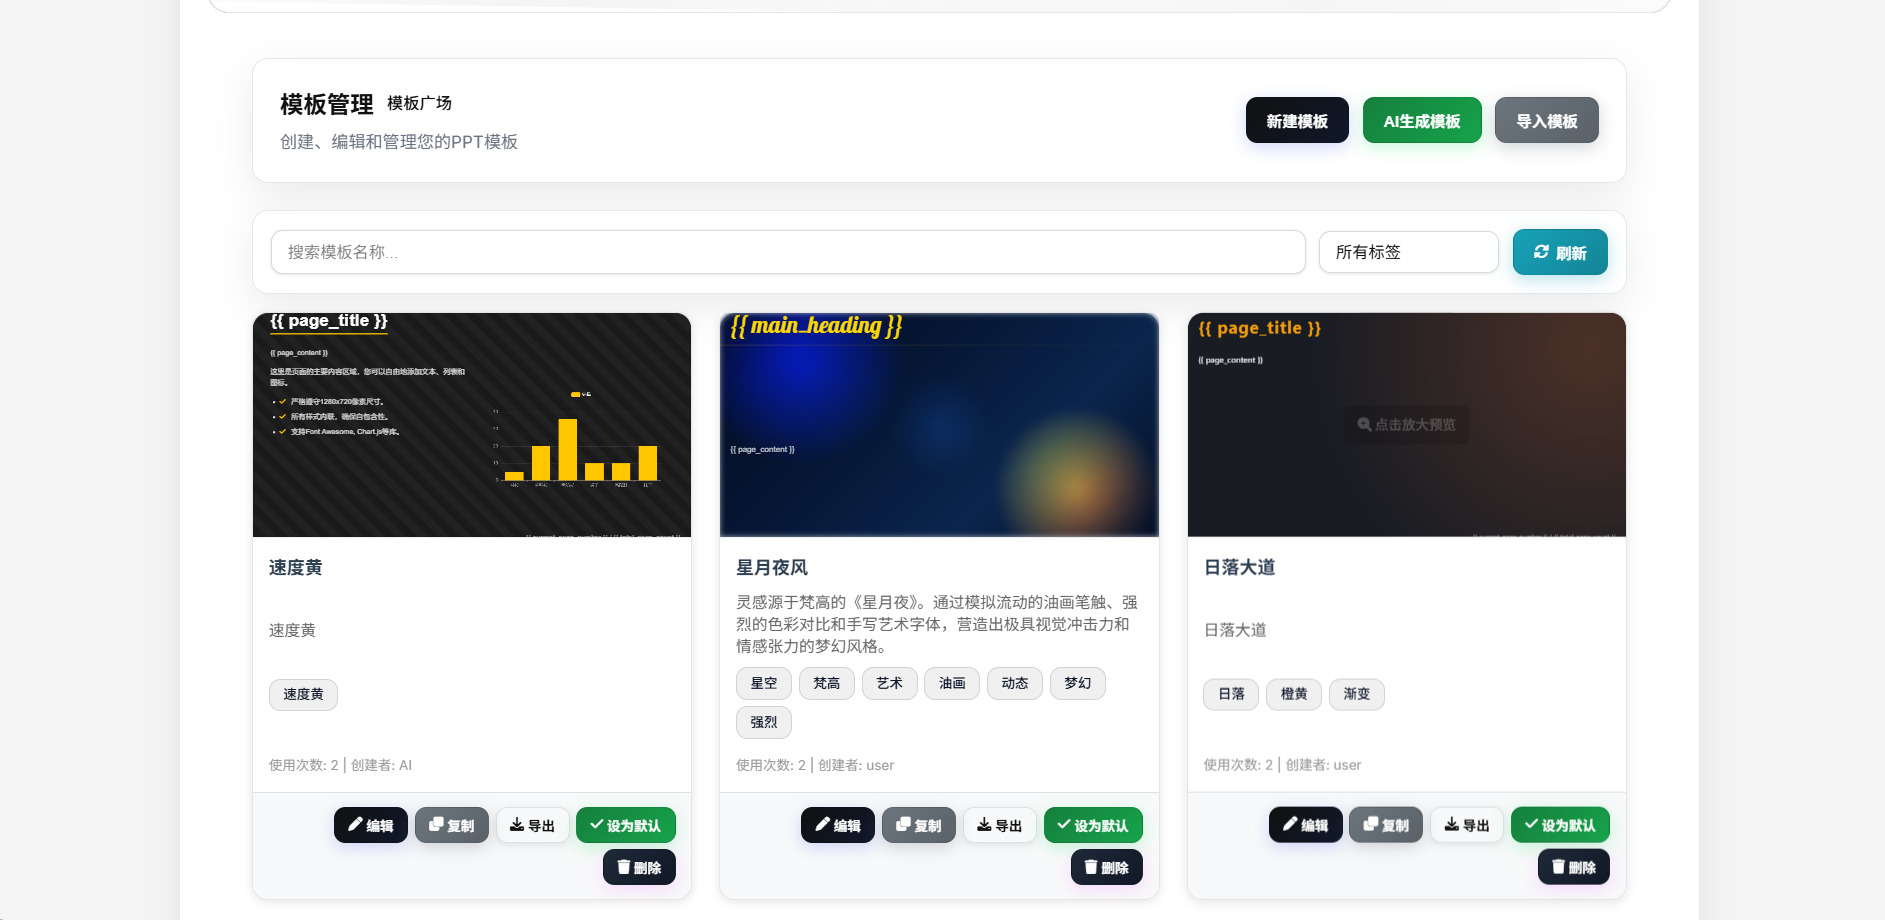Open the 星月夜风 template preview thumbnail
Image resolution: width=1885 pixels, height=920 pixels.
[938, 425]
